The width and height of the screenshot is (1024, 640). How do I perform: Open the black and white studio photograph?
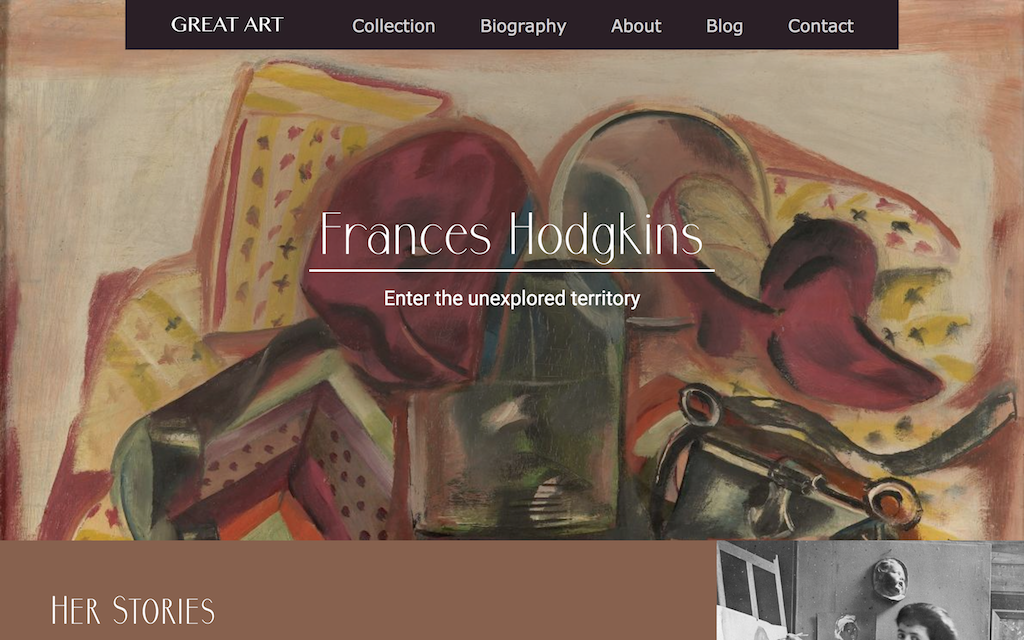[x=870, y=590]
